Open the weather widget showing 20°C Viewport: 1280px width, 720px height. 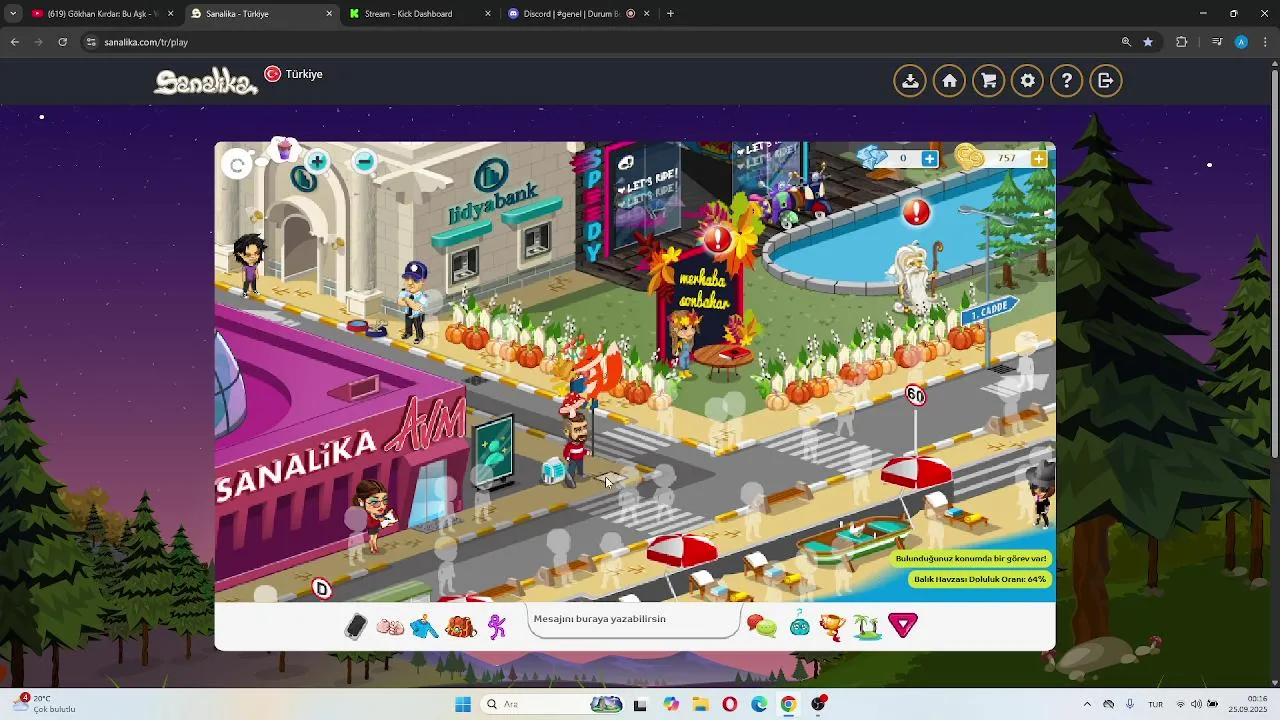pyautogui.click(x=45, y=704)
